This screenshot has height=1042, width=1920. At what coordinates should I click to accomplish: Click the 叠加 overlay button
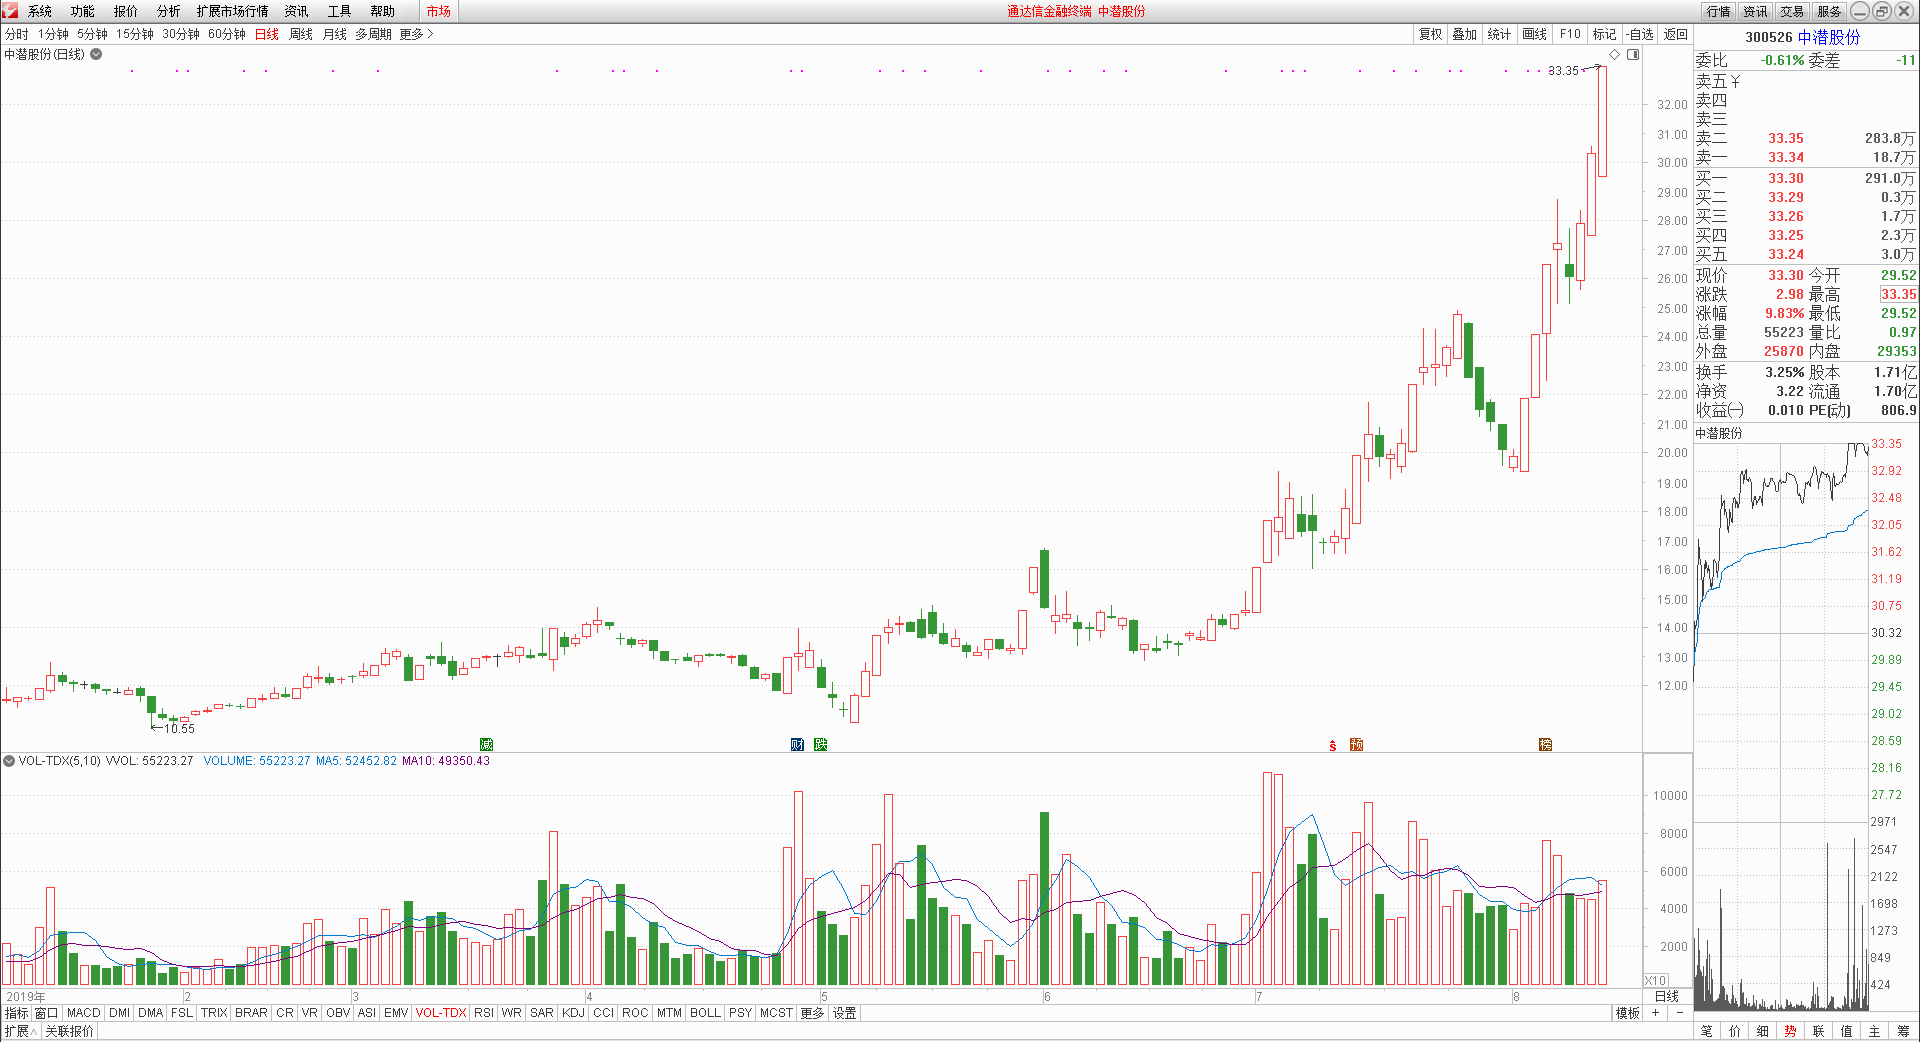coord(1465,34)
